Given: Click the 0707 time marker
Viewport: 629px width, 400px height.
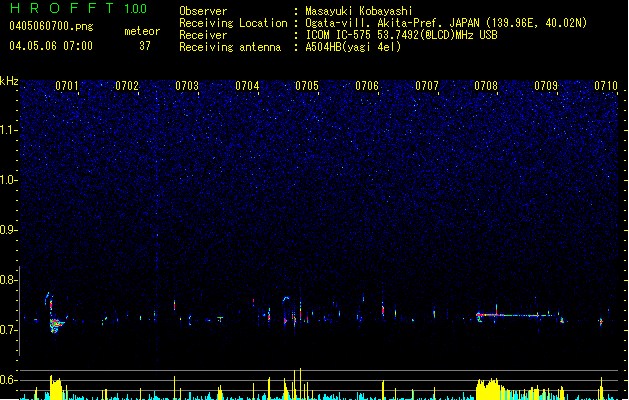Looking at the screenshot, I should [427, 86].
